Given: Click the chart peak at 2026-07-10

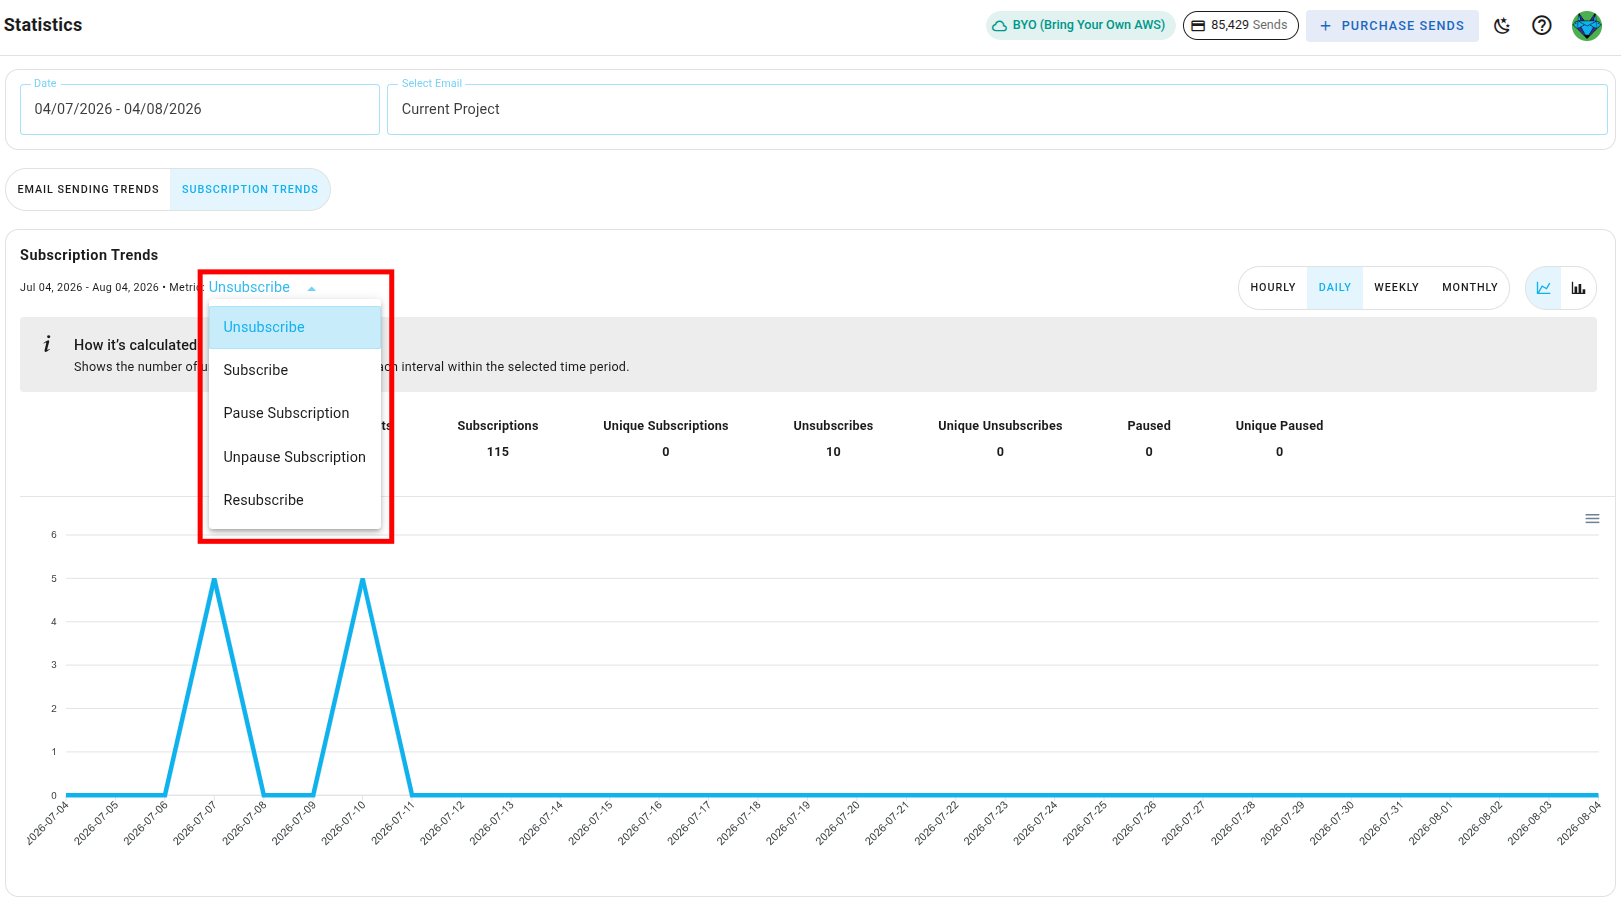Looking at the screenshot, I should tap(362, 579).
